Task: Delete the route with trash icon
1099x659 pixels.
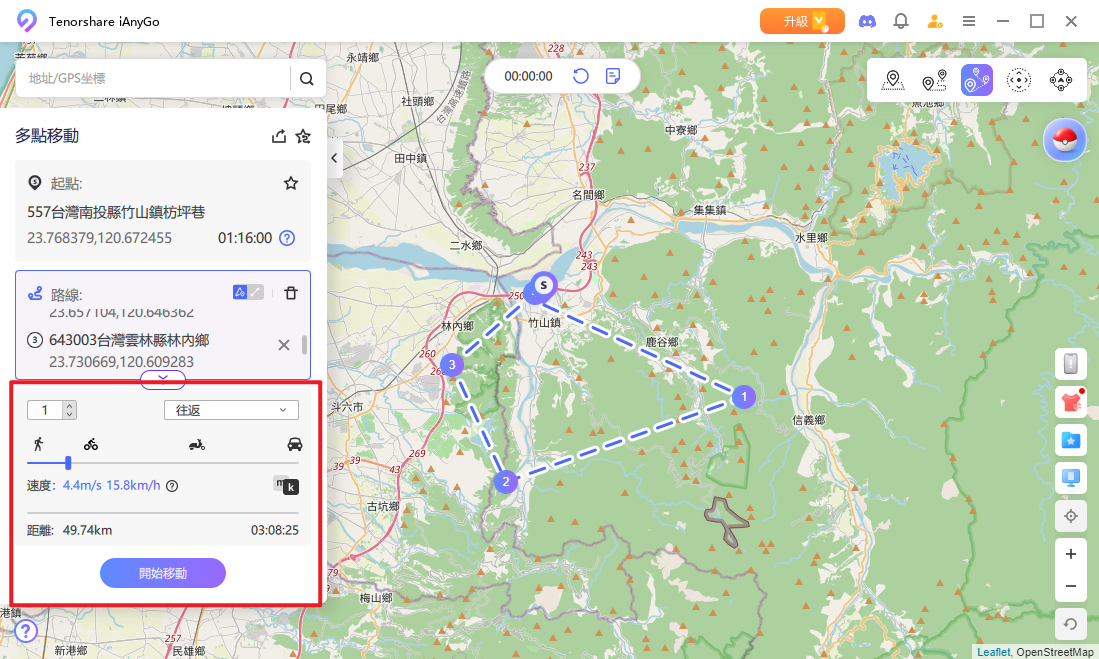Action: pos(291,293)
